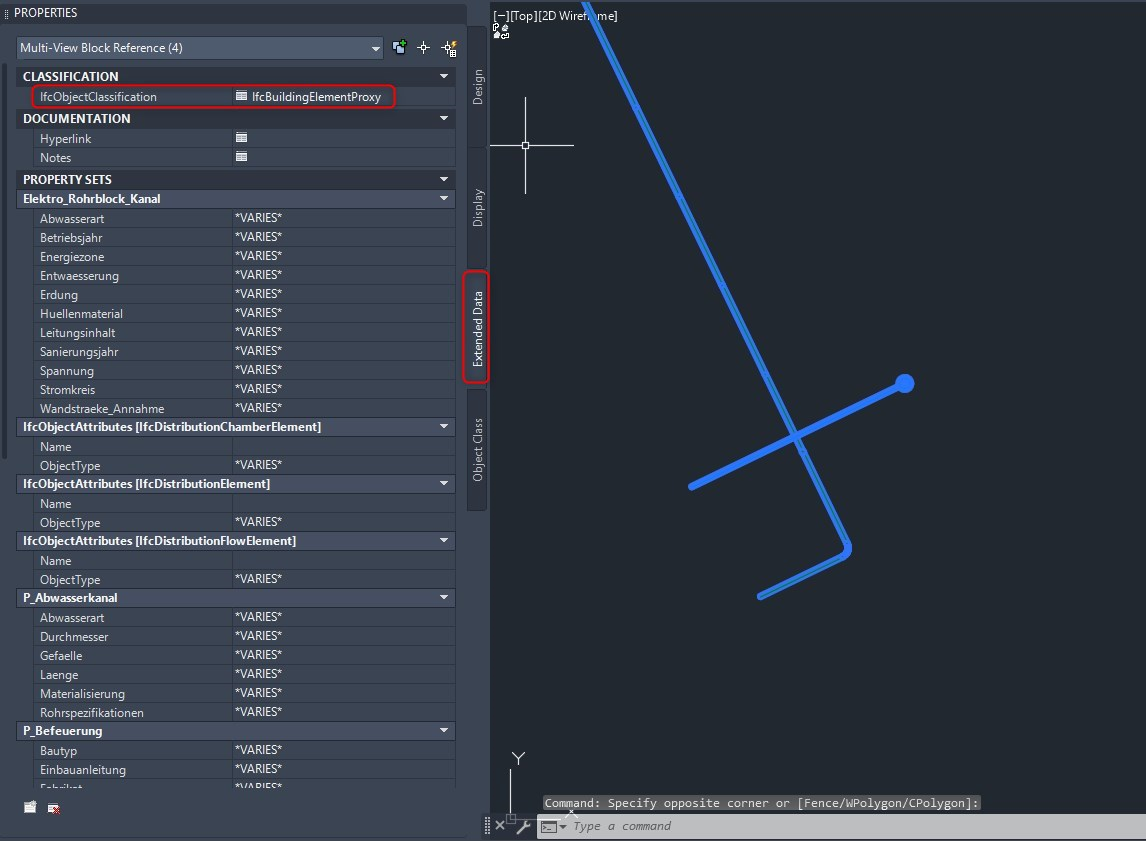Click the recent commands prompt icon
Image resolution: width=1146 pixels, height=841 pixels.
point(548,827)
